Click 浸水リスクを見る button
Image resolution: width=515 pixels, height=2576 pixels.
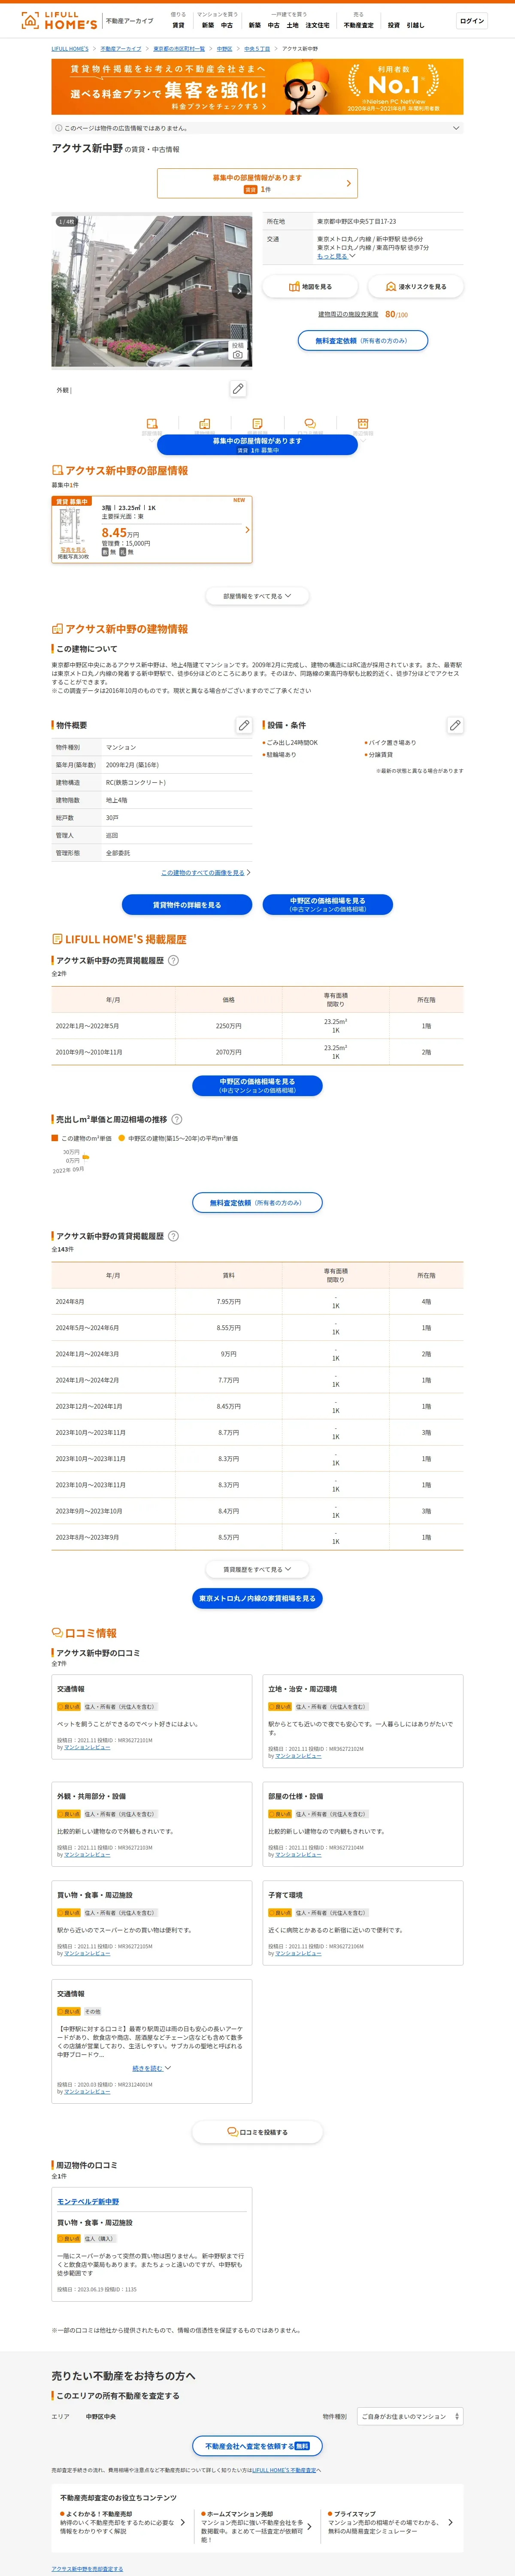pyautogui.click(x=416, y=287)
